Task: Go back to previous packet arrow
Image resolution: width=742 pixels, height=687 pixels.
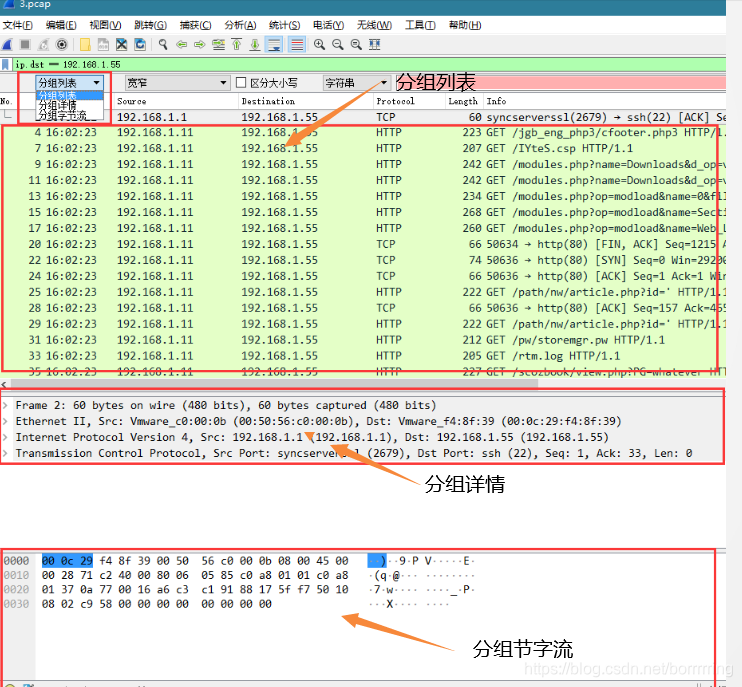Action: pos(182,45)
